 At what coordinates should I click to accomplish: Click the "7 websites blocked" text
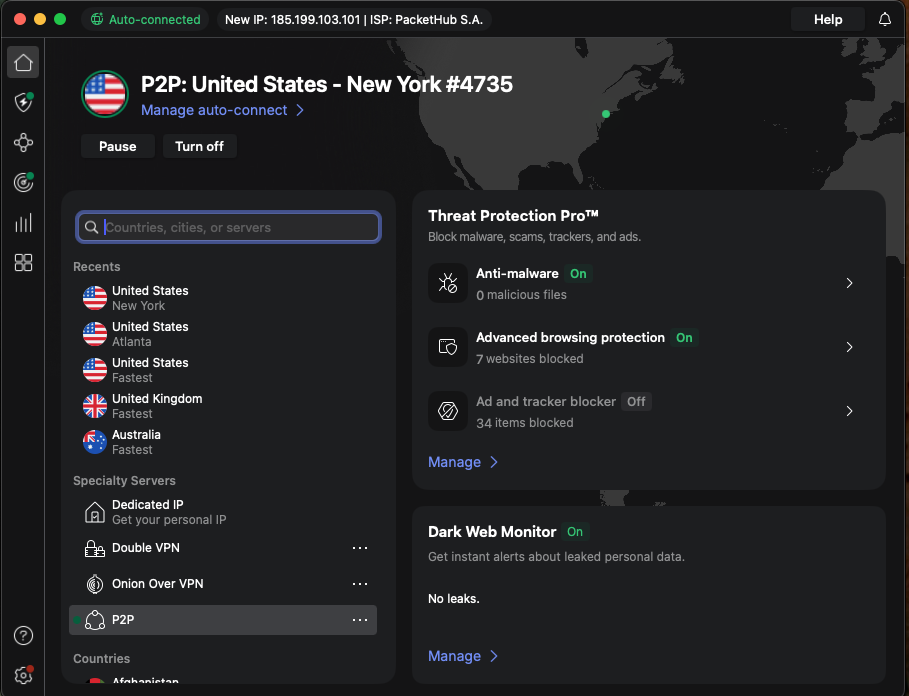click(x=530, y=359)
